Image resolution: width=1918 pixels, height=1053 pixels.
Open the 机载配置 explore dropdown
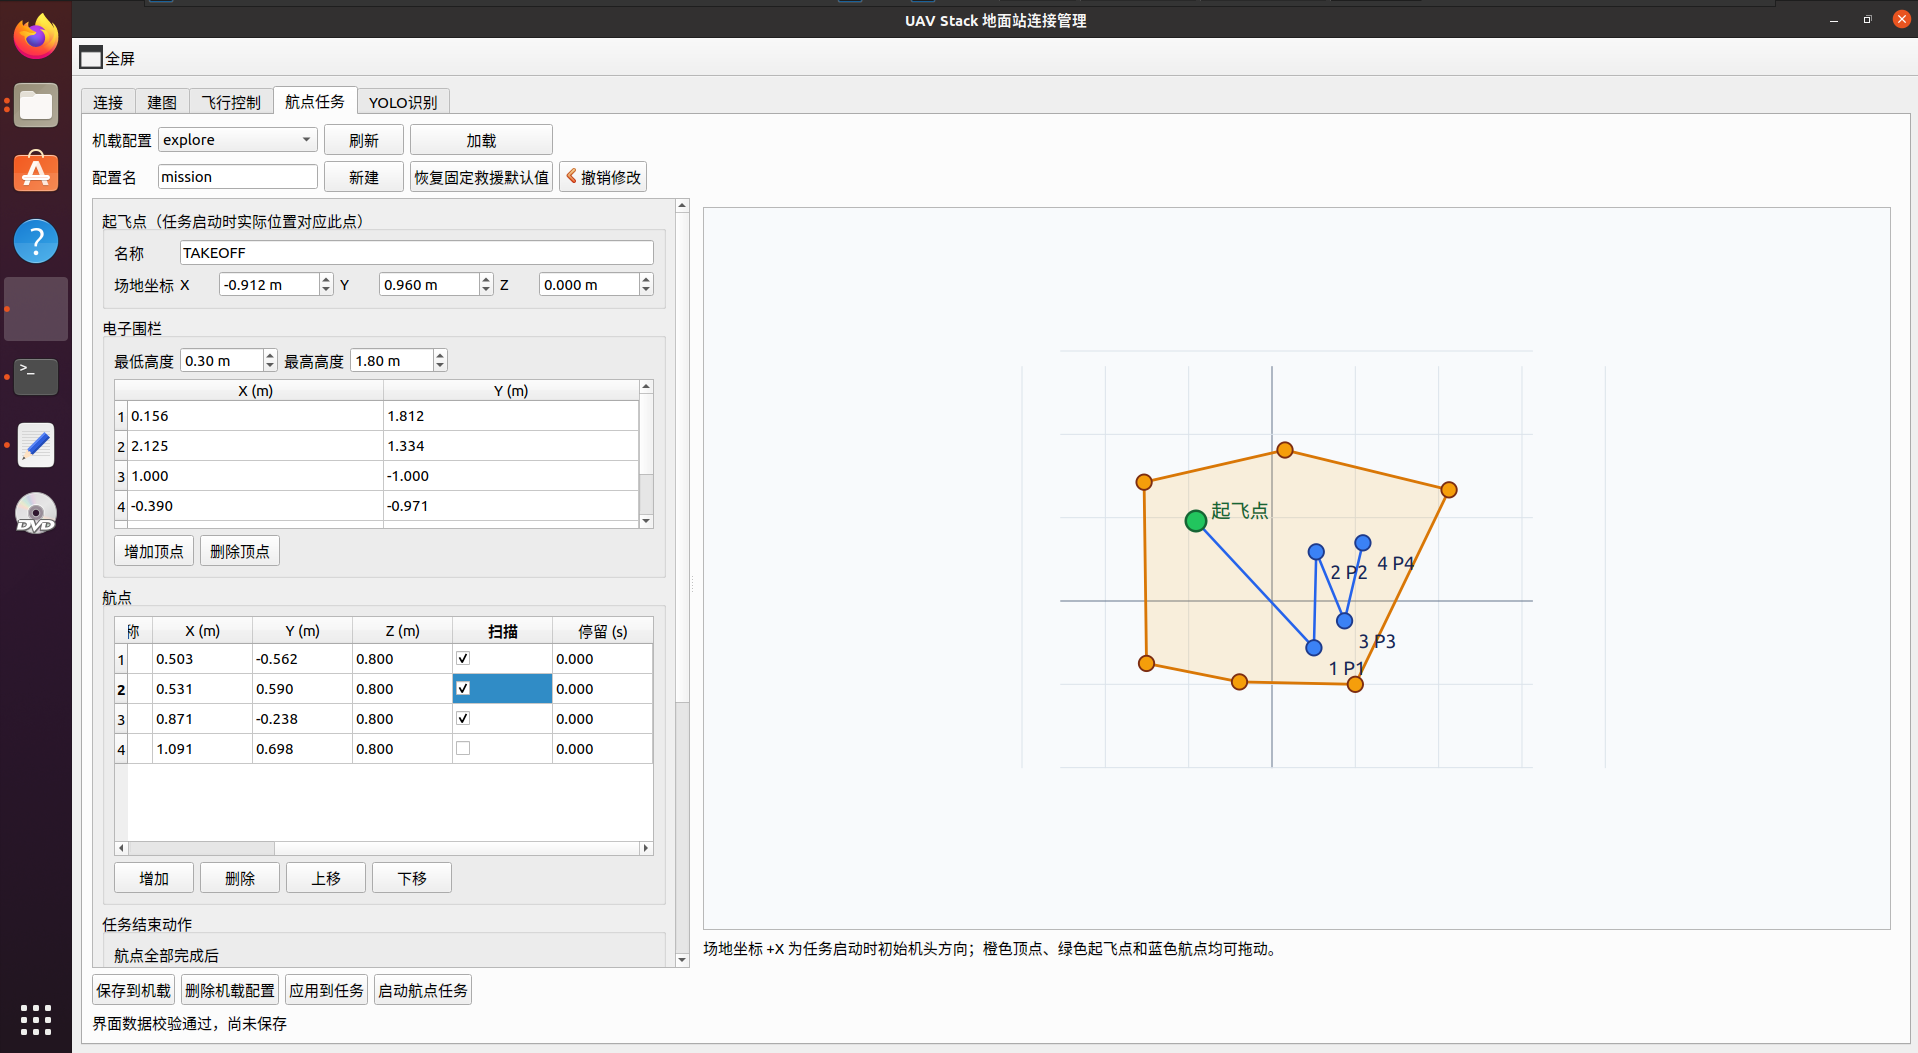[x=238, y=140]
